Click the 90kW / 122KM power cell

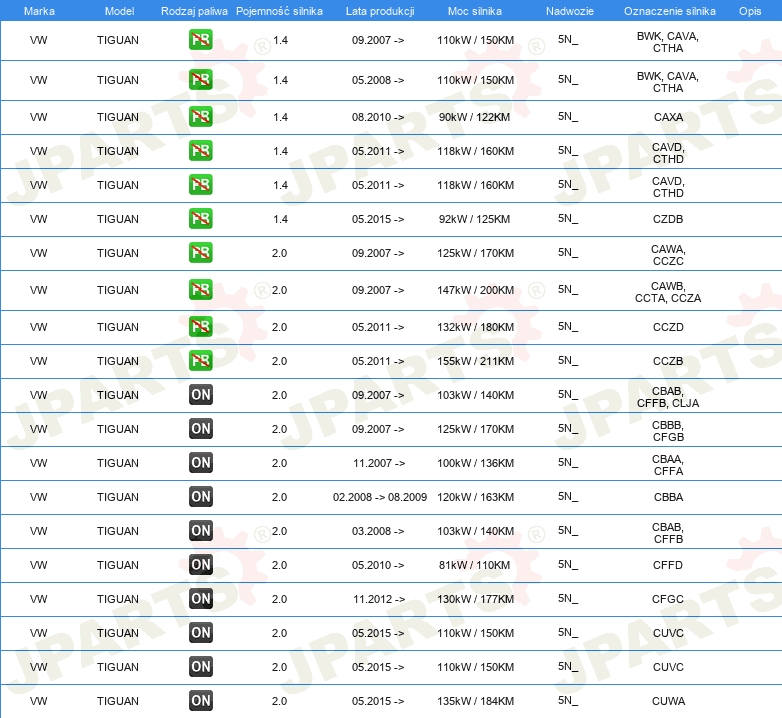pyautogui.click(x=474, y=117)
